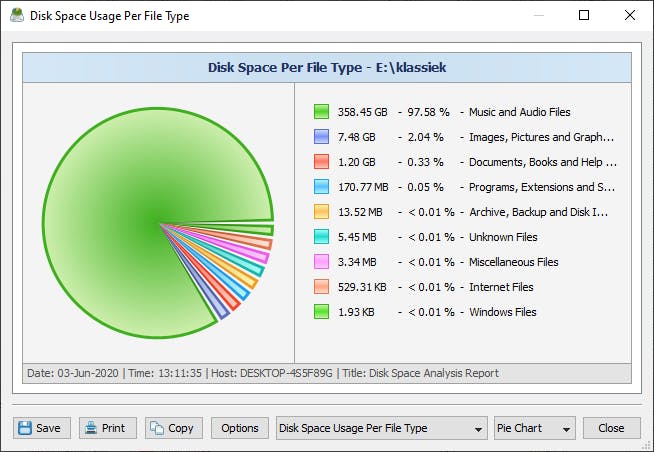Click the salmon Internet Files swatch
Screen dimensions: 654x452
coord(321,287)
